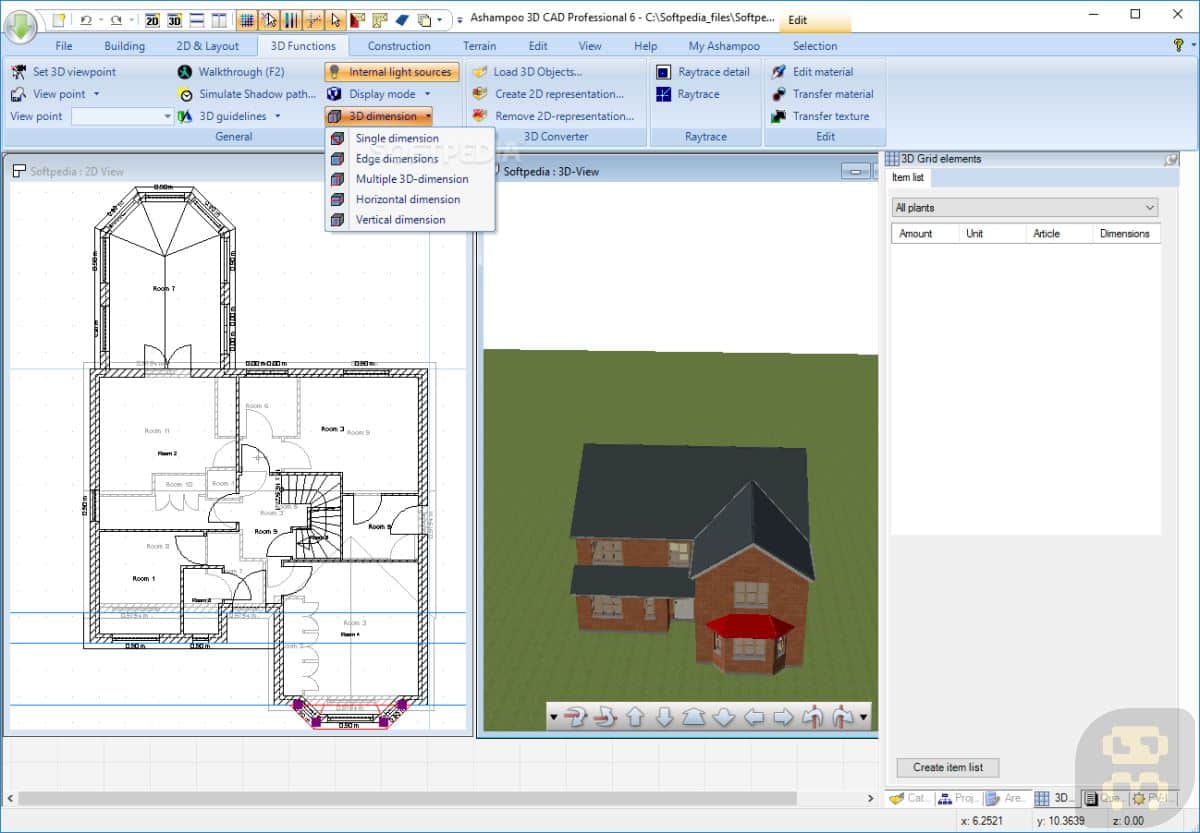Tile windows horizontally icon

pos(197,19)
